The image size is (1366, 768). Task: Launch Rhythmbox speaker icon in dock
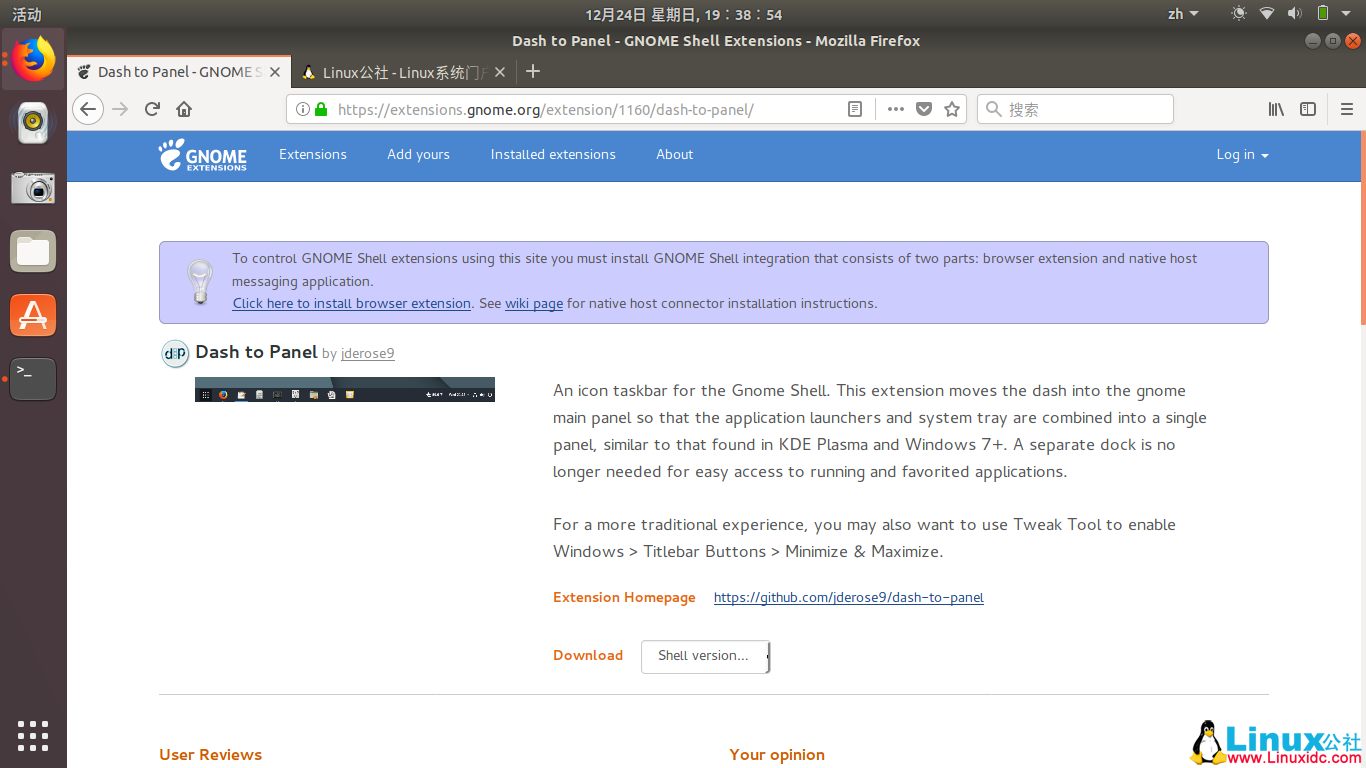point(33,123)
